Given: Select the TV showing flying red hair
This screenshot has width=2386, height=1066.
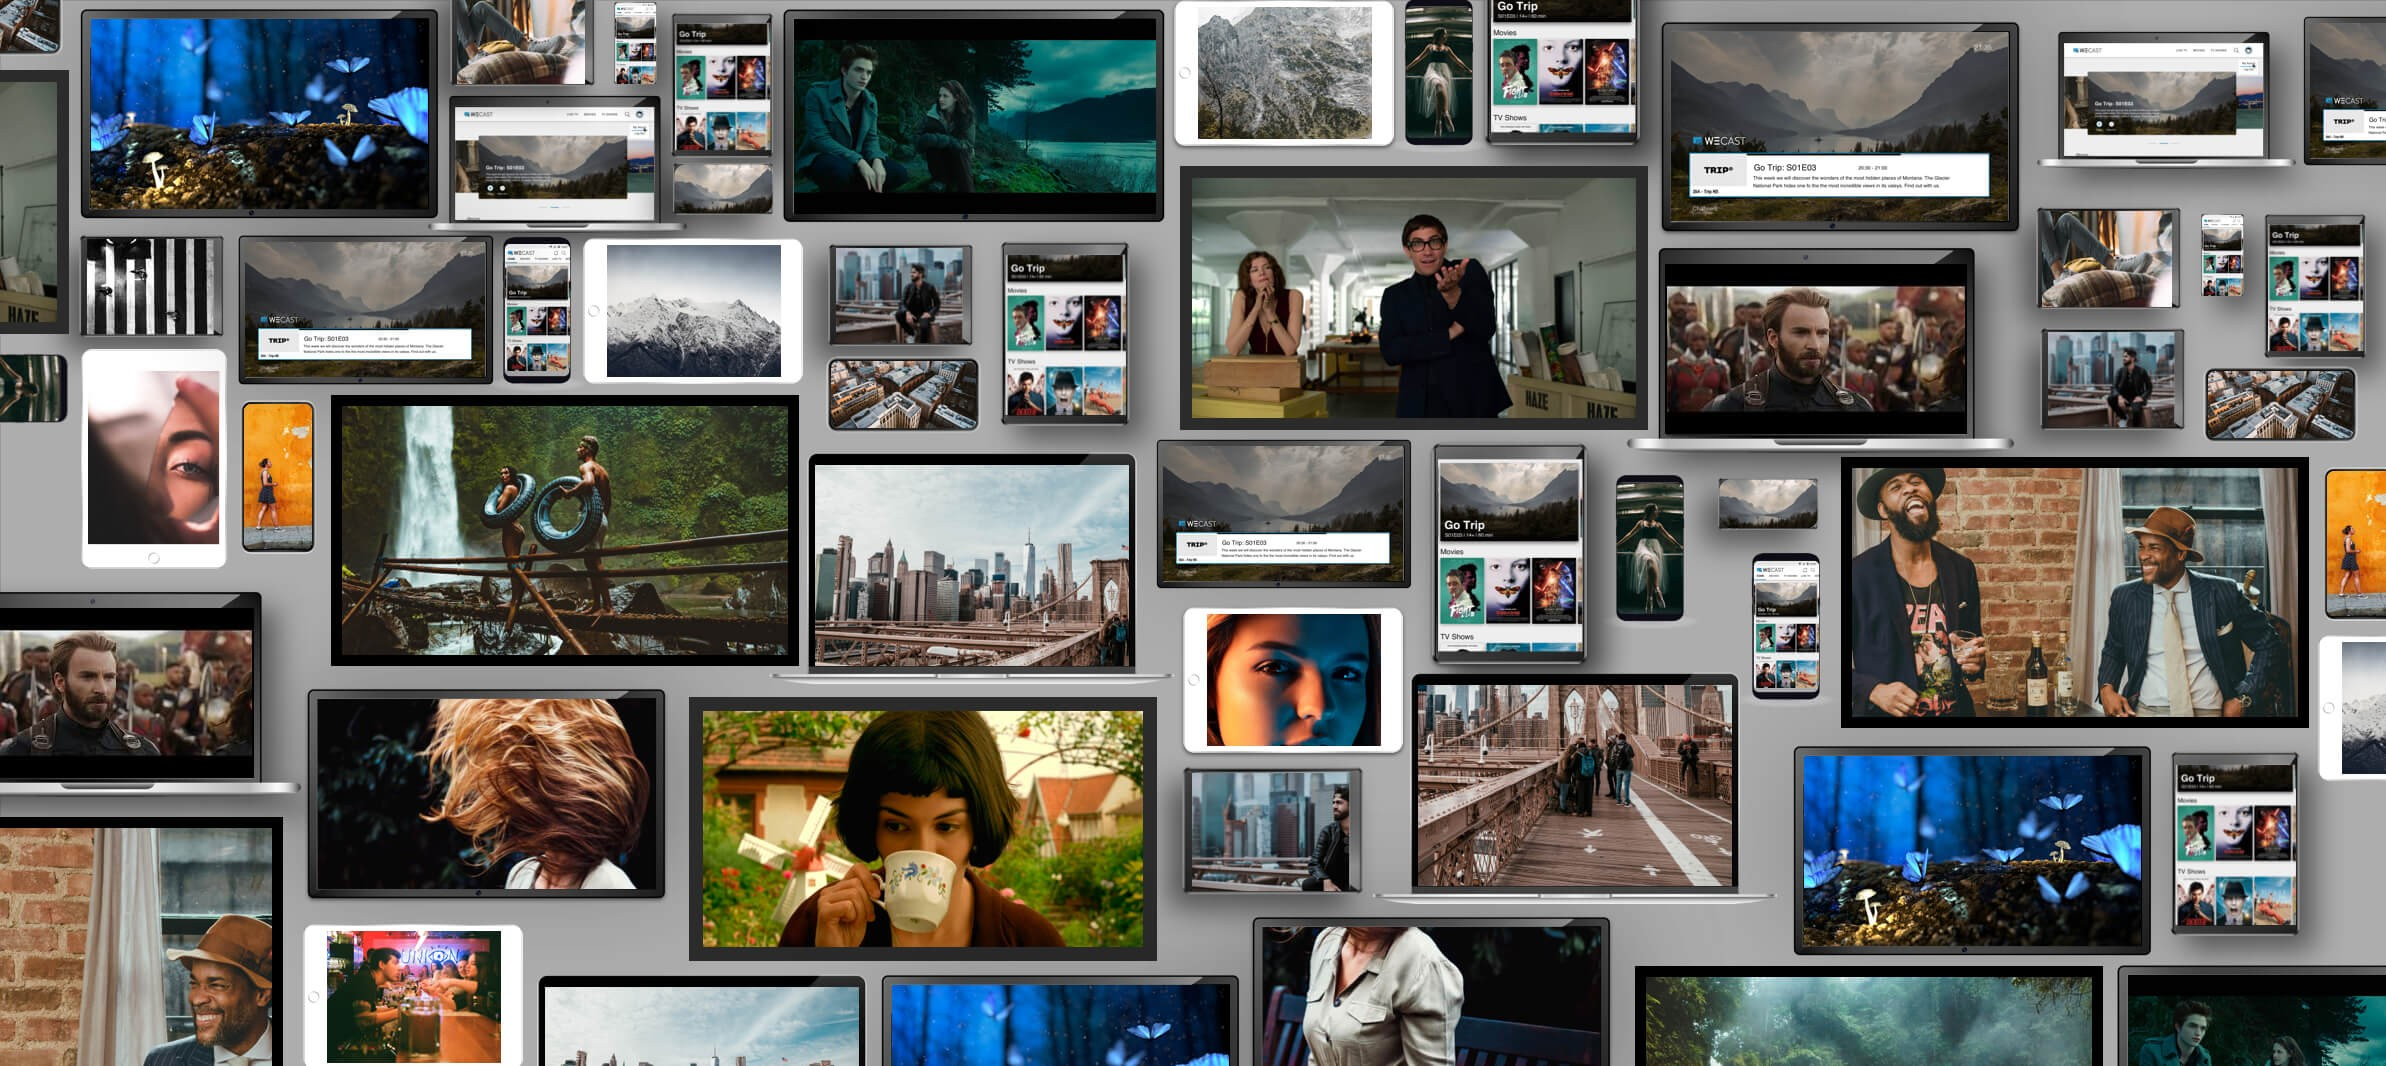Looking at the screenshot, I should [486, 793].
